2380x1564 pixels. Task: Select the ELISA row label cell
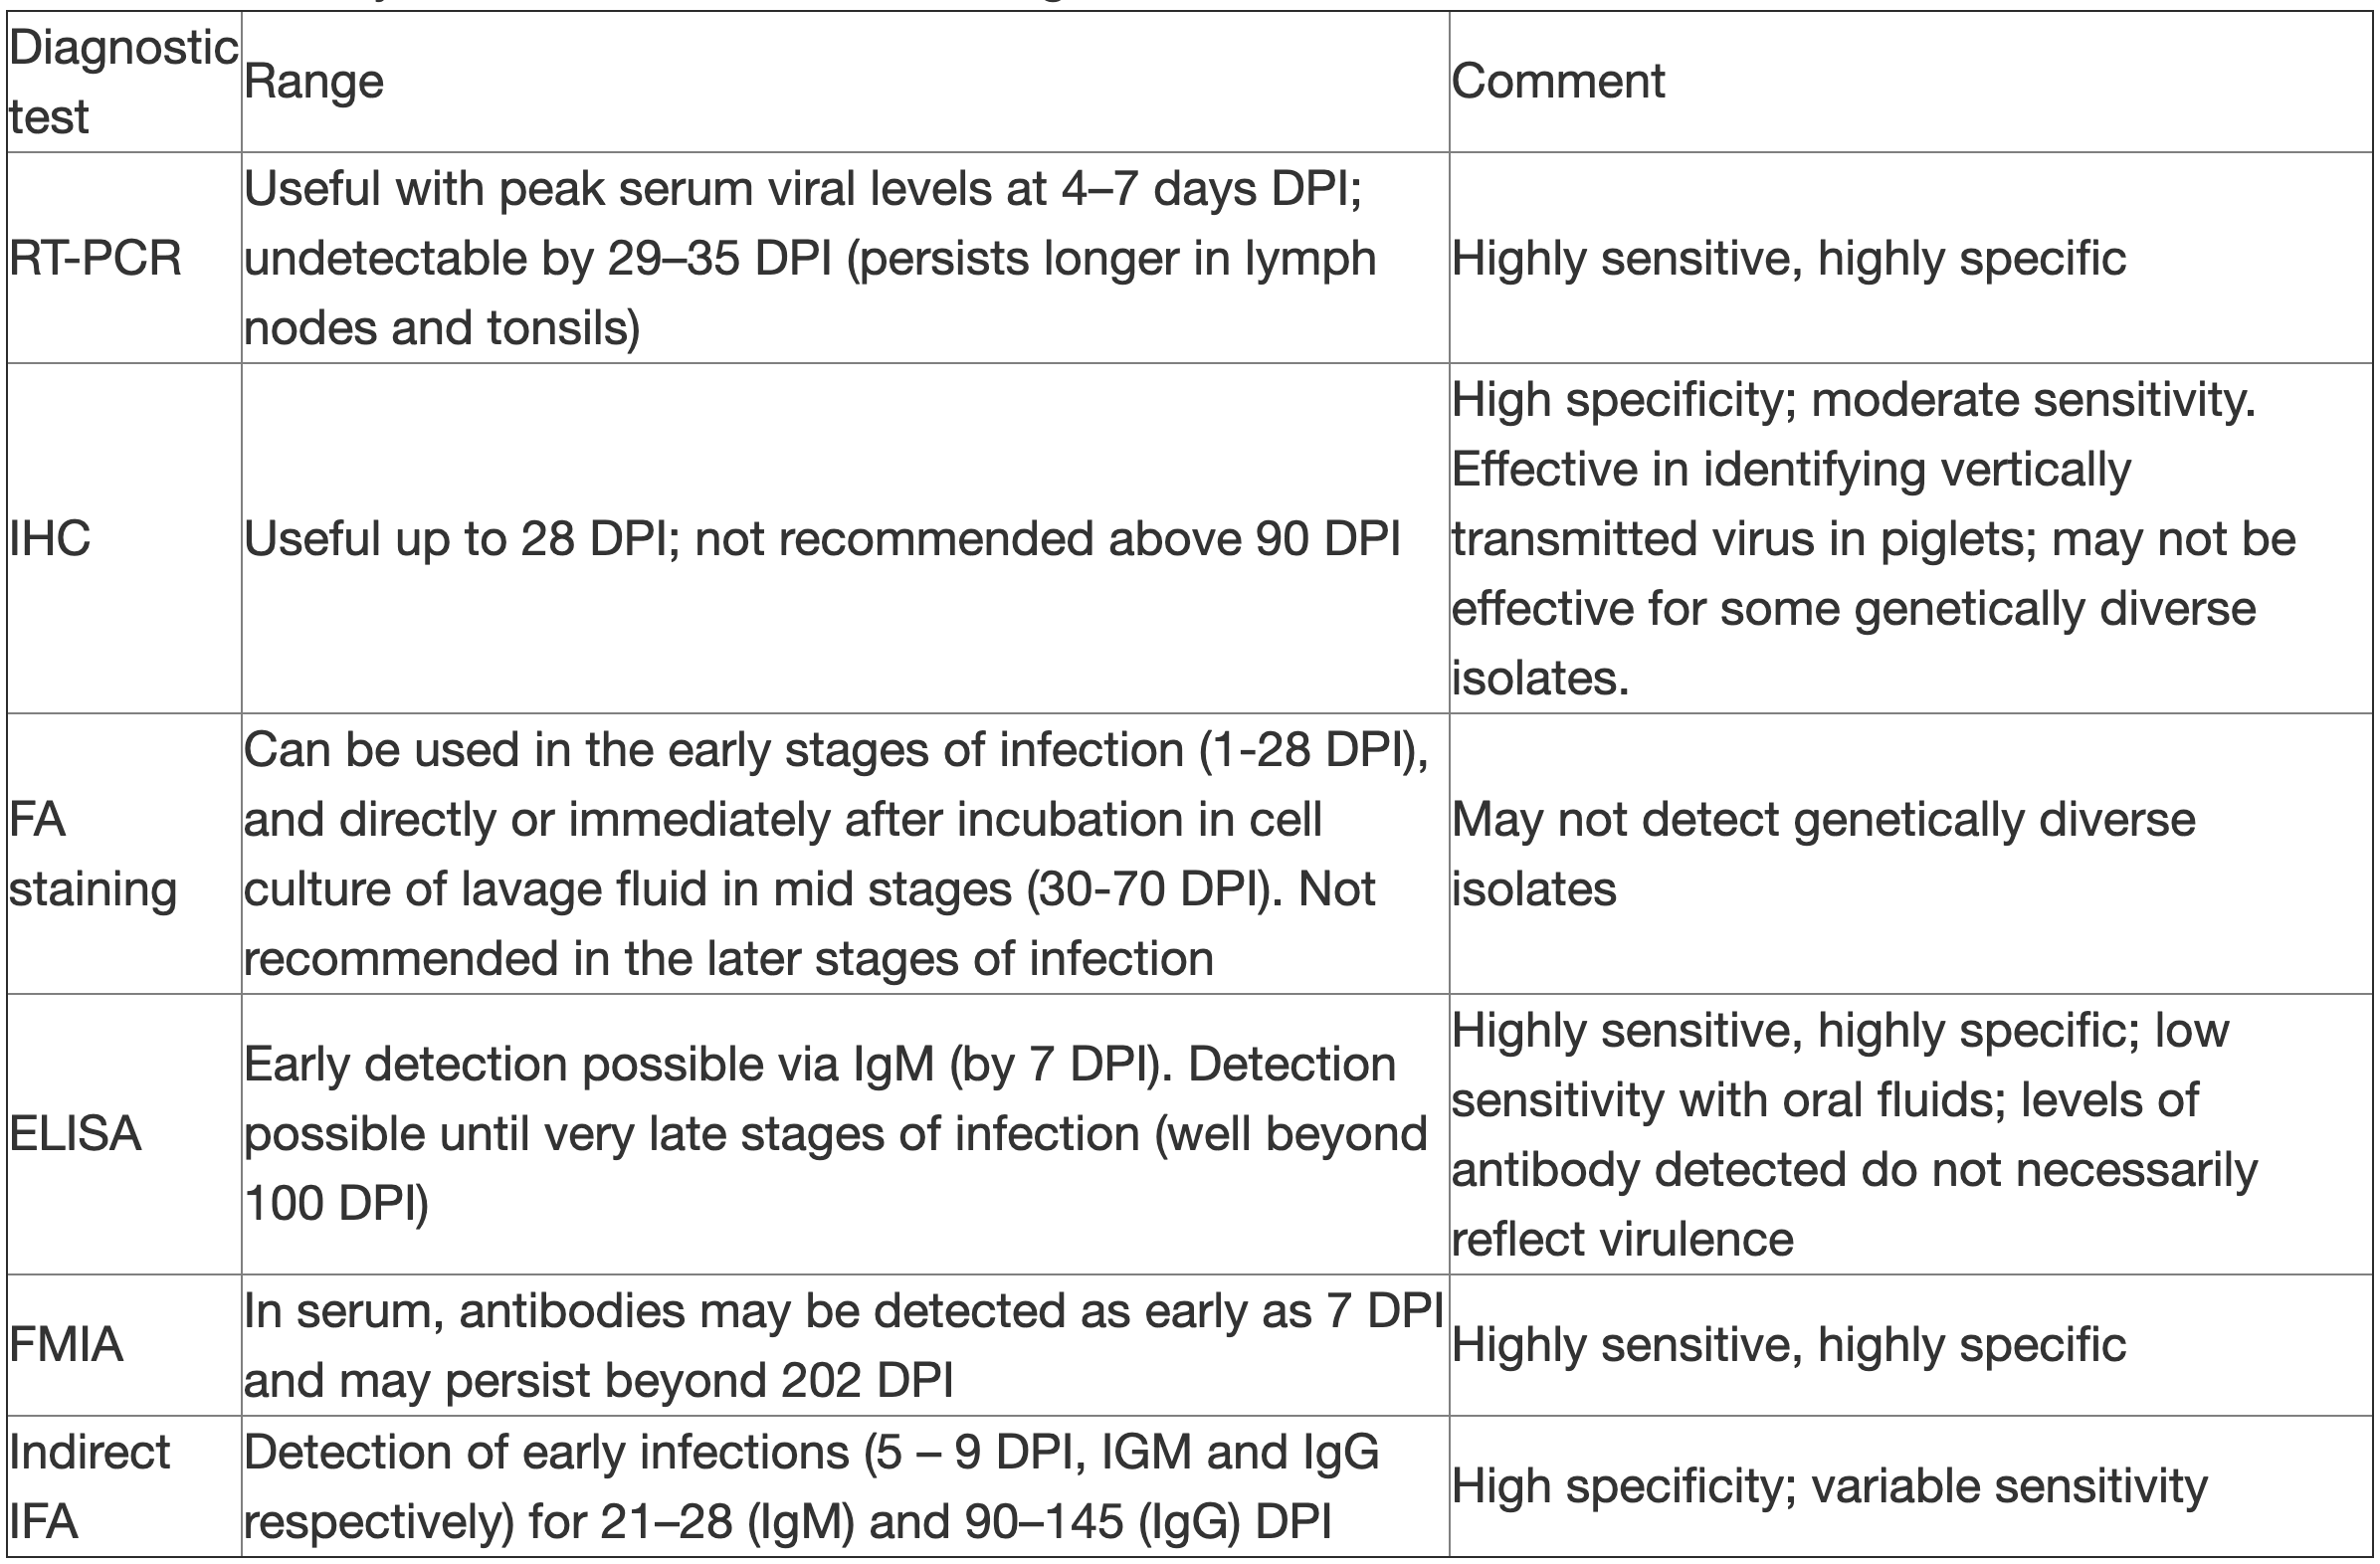pyautogui.click(x=75, y=1134)
